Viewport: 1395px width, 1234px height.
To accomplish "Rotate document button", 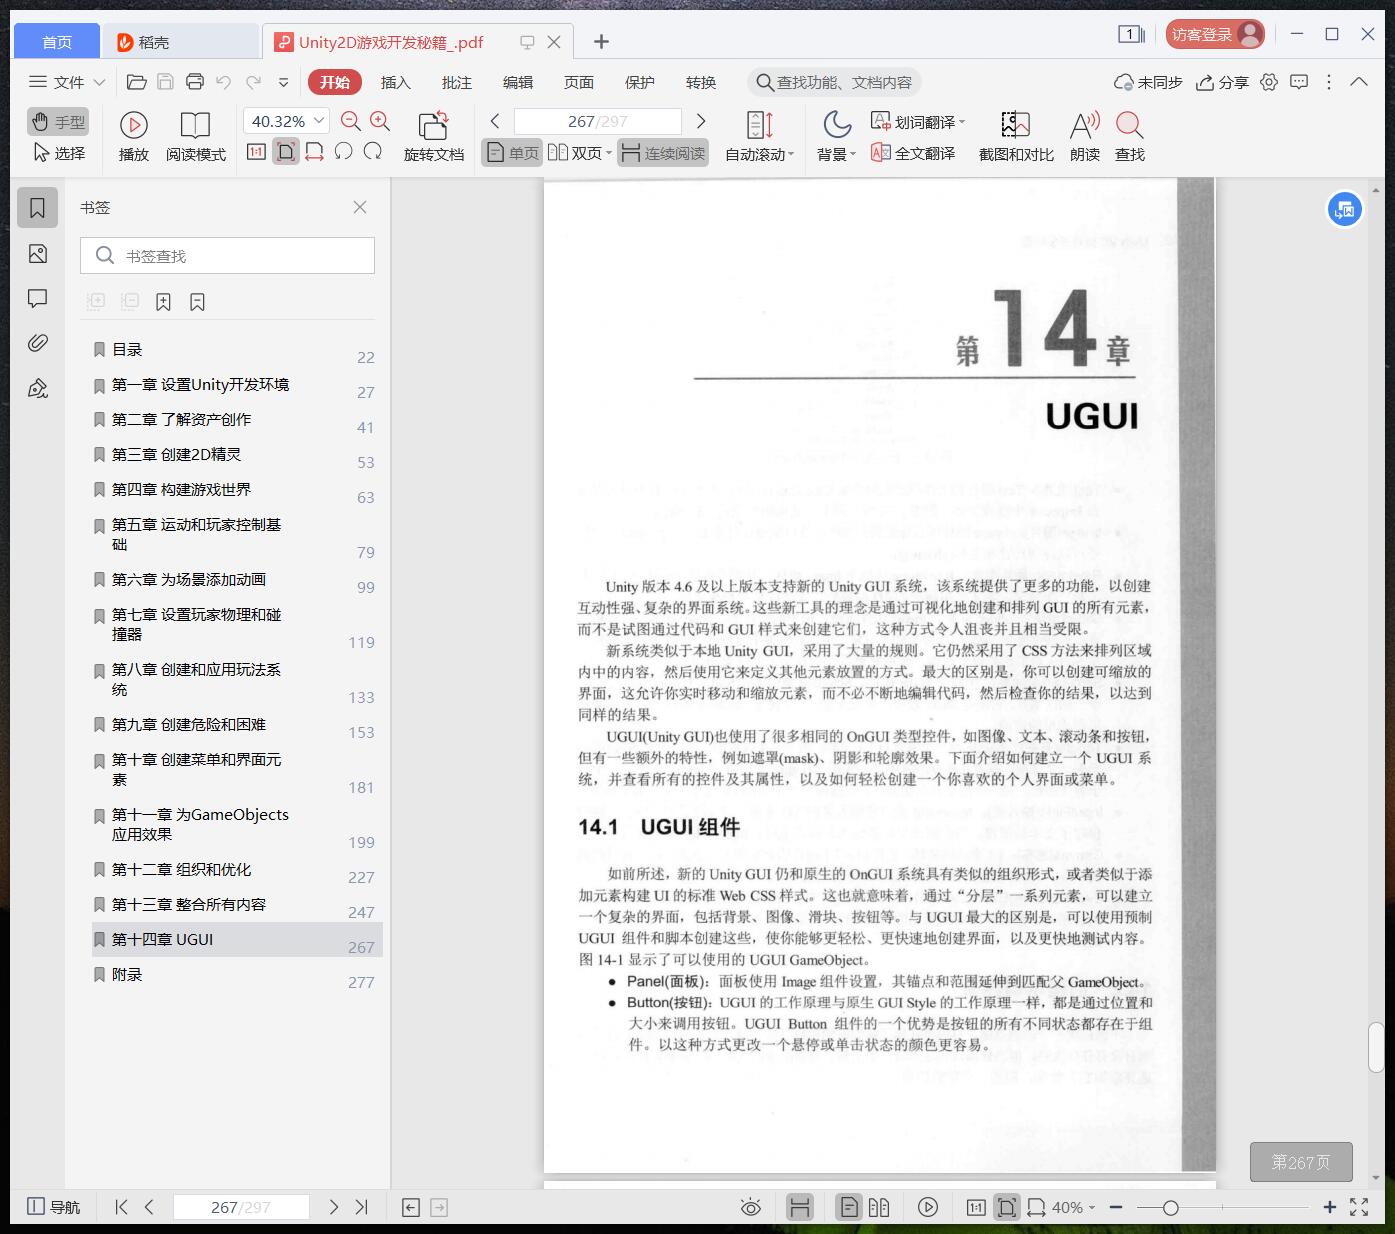I will [433, 136].
